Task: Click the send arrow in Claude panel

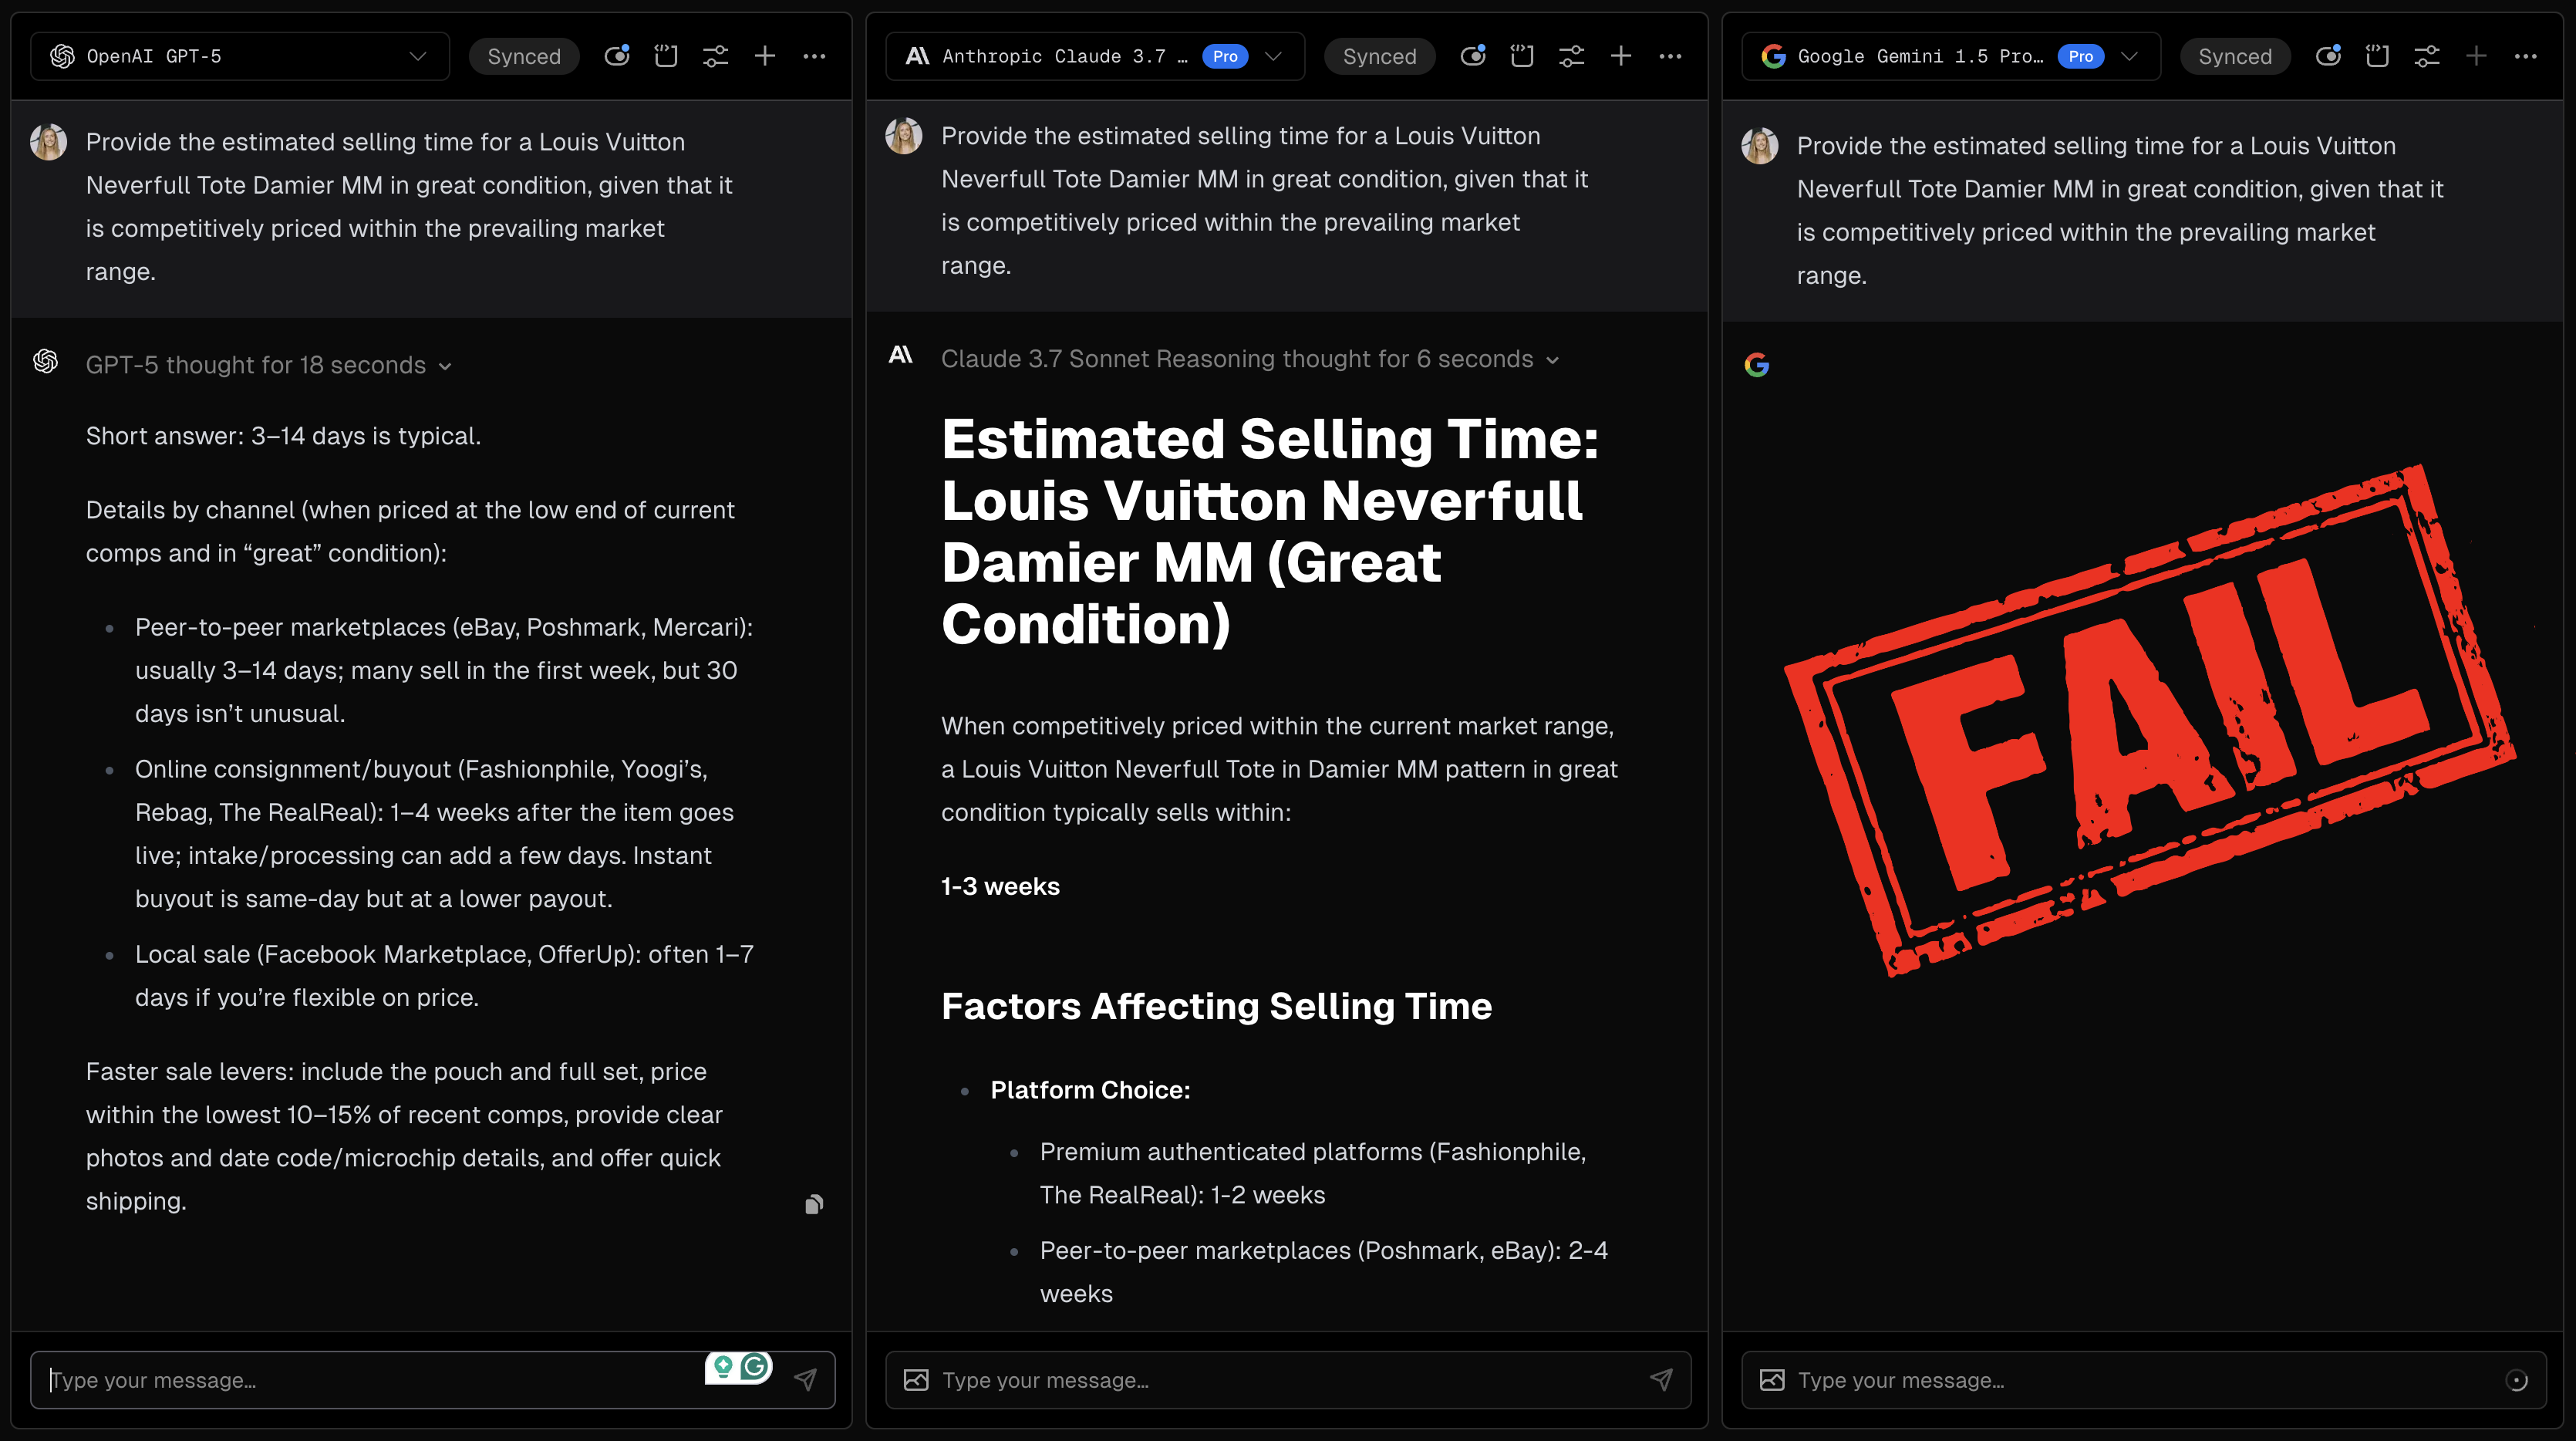Action: coord(1661,1380)
